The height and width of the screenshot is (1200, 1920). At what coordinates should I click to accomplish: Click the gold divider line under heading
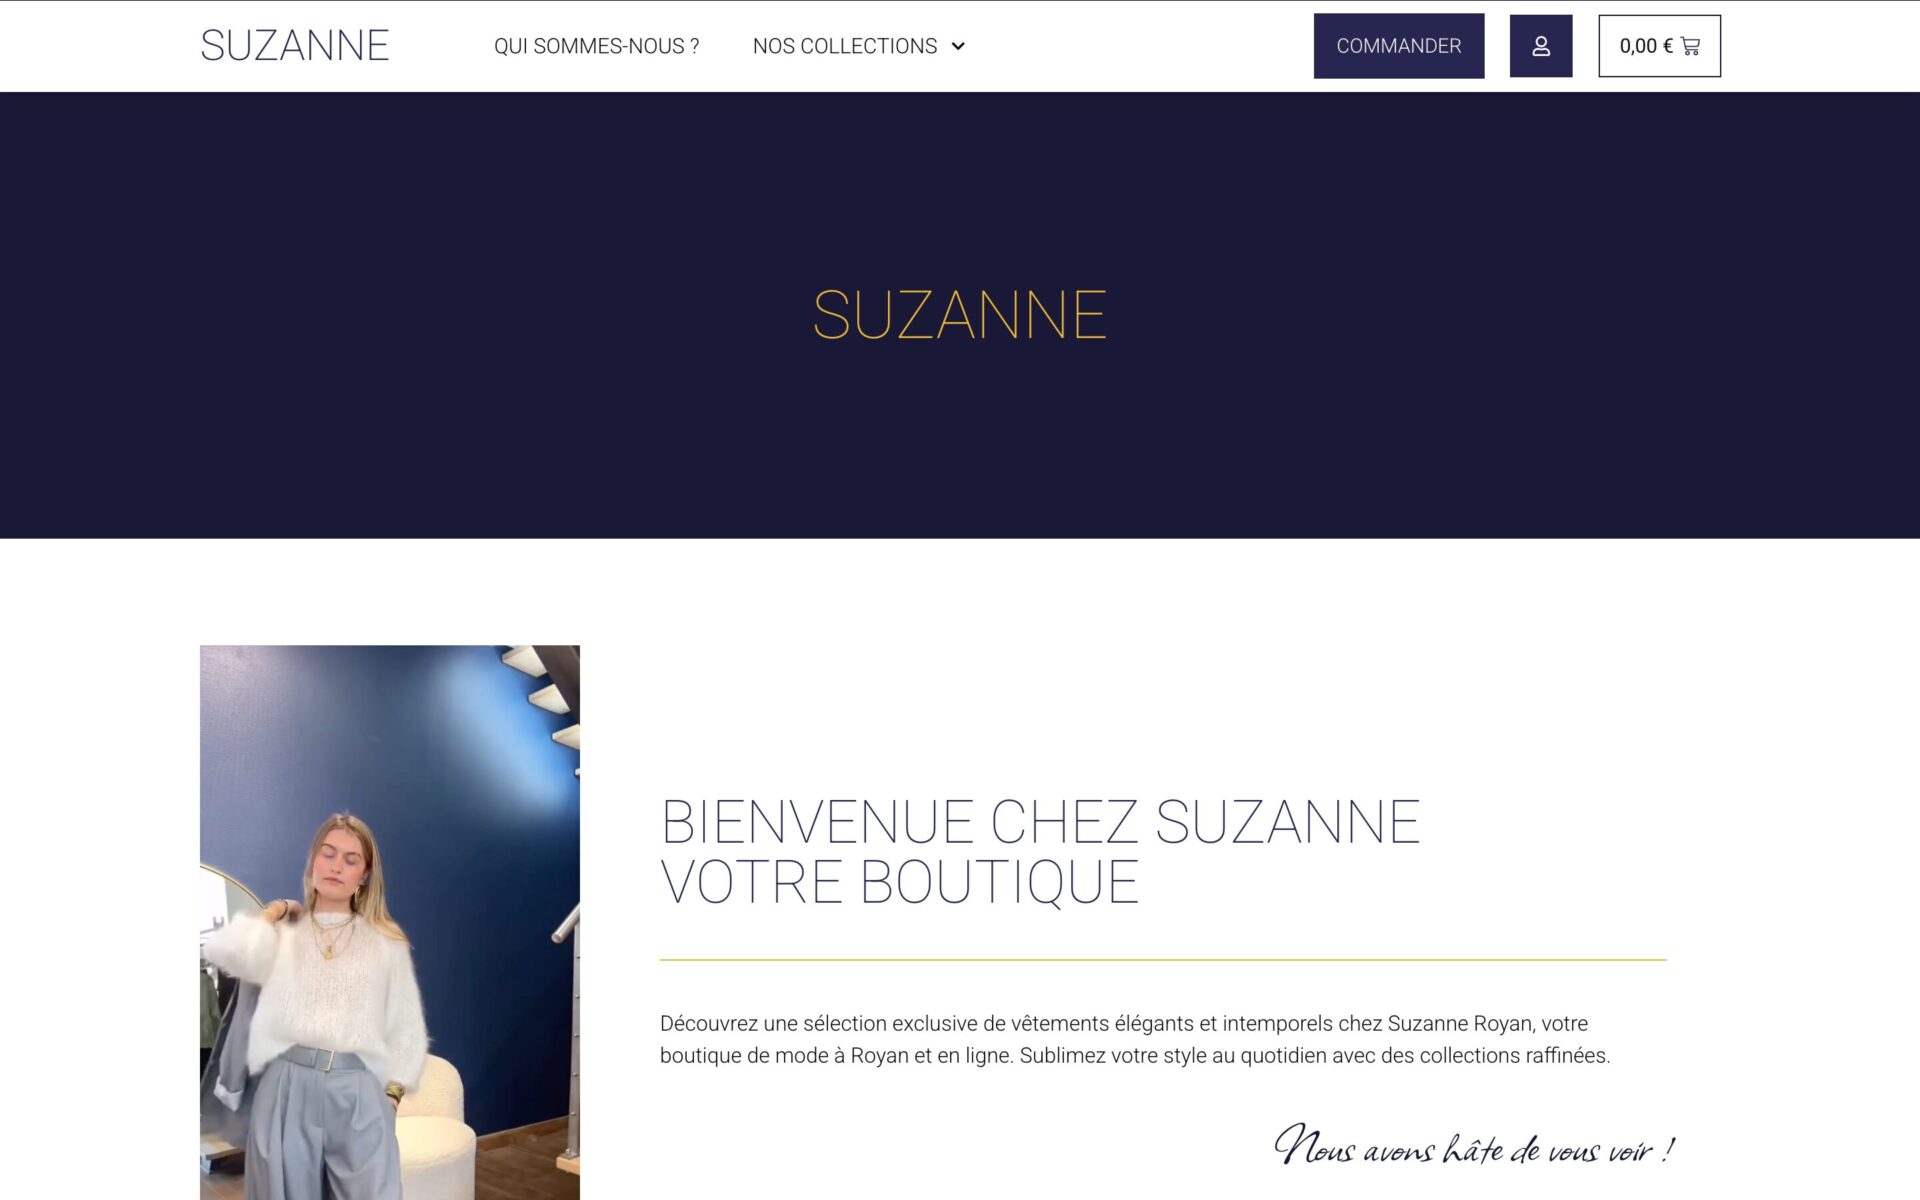pyautogui.click(x=1162, y=959)
